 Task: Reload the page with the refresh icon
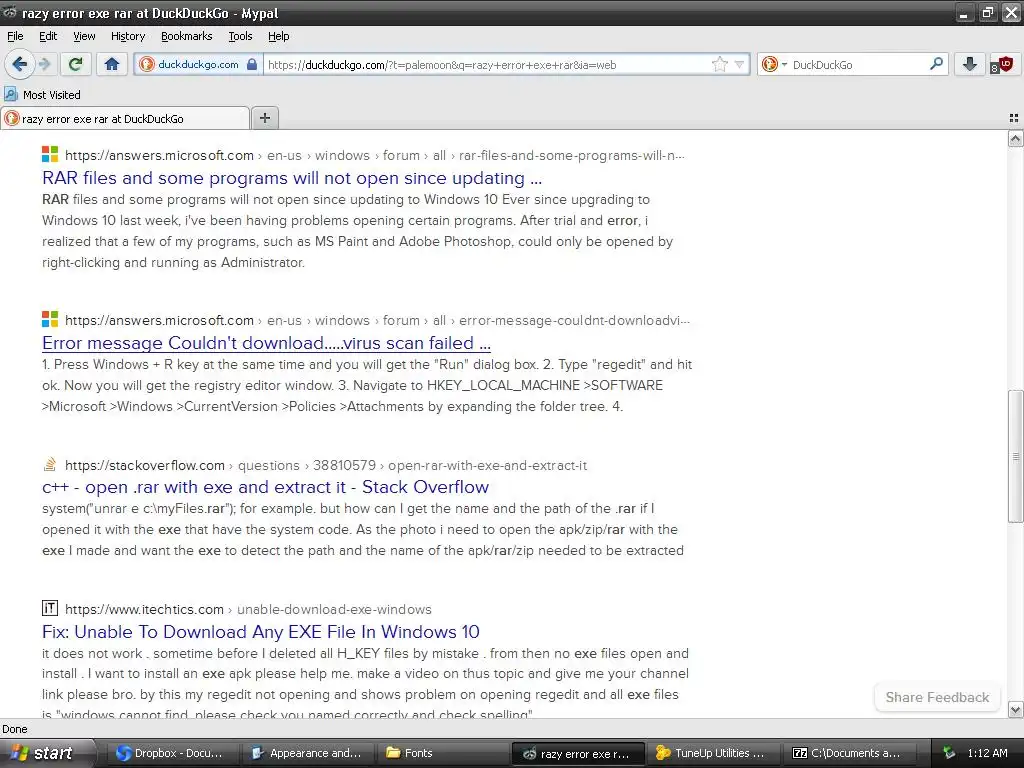click(x=75, y=64)
